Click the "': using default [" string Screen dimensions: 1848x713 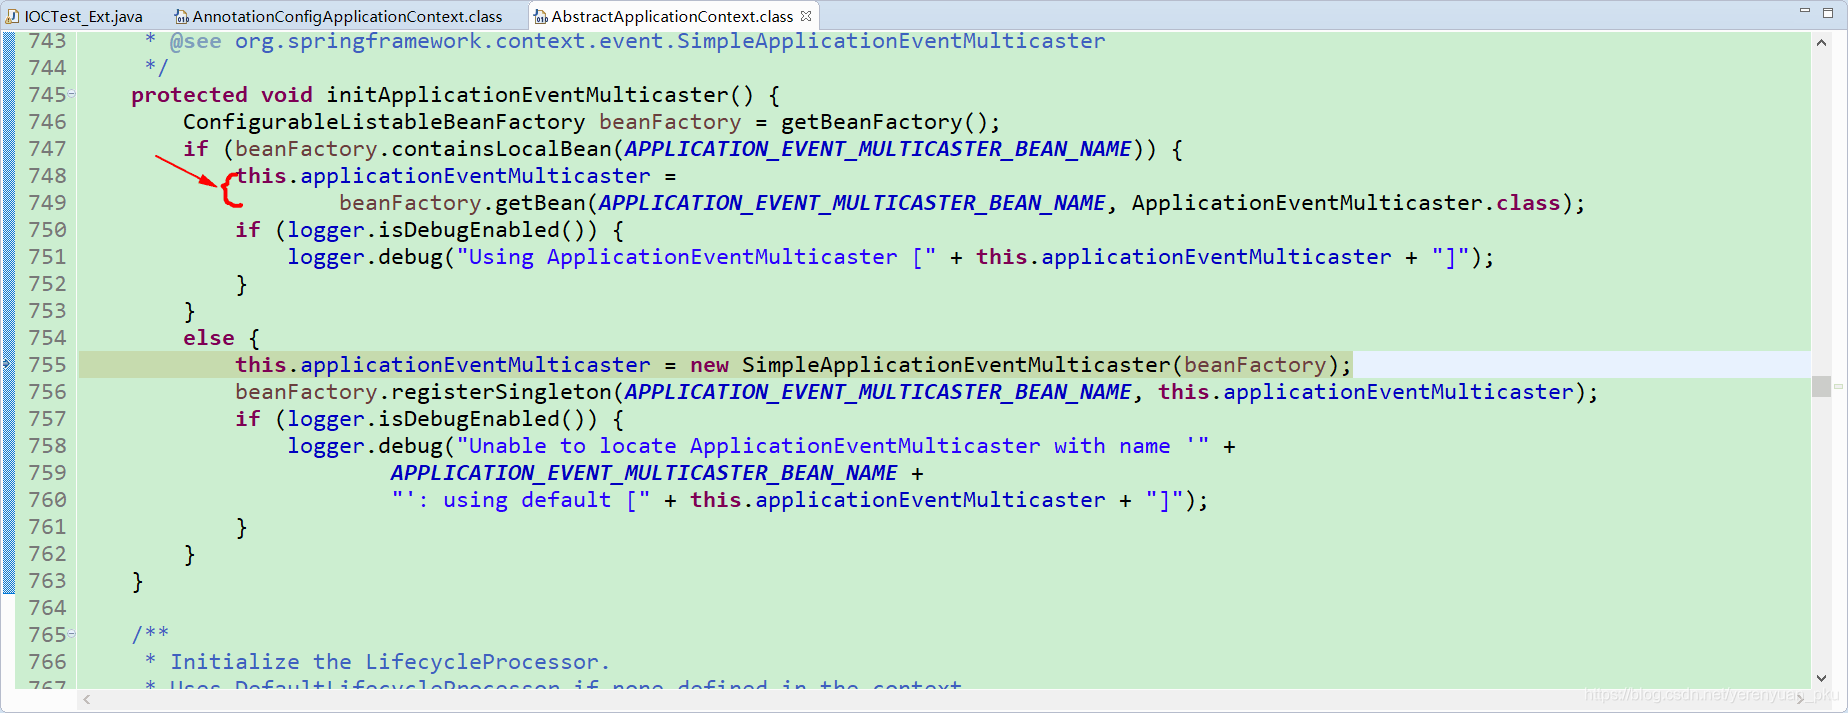(x=521, y=500)
